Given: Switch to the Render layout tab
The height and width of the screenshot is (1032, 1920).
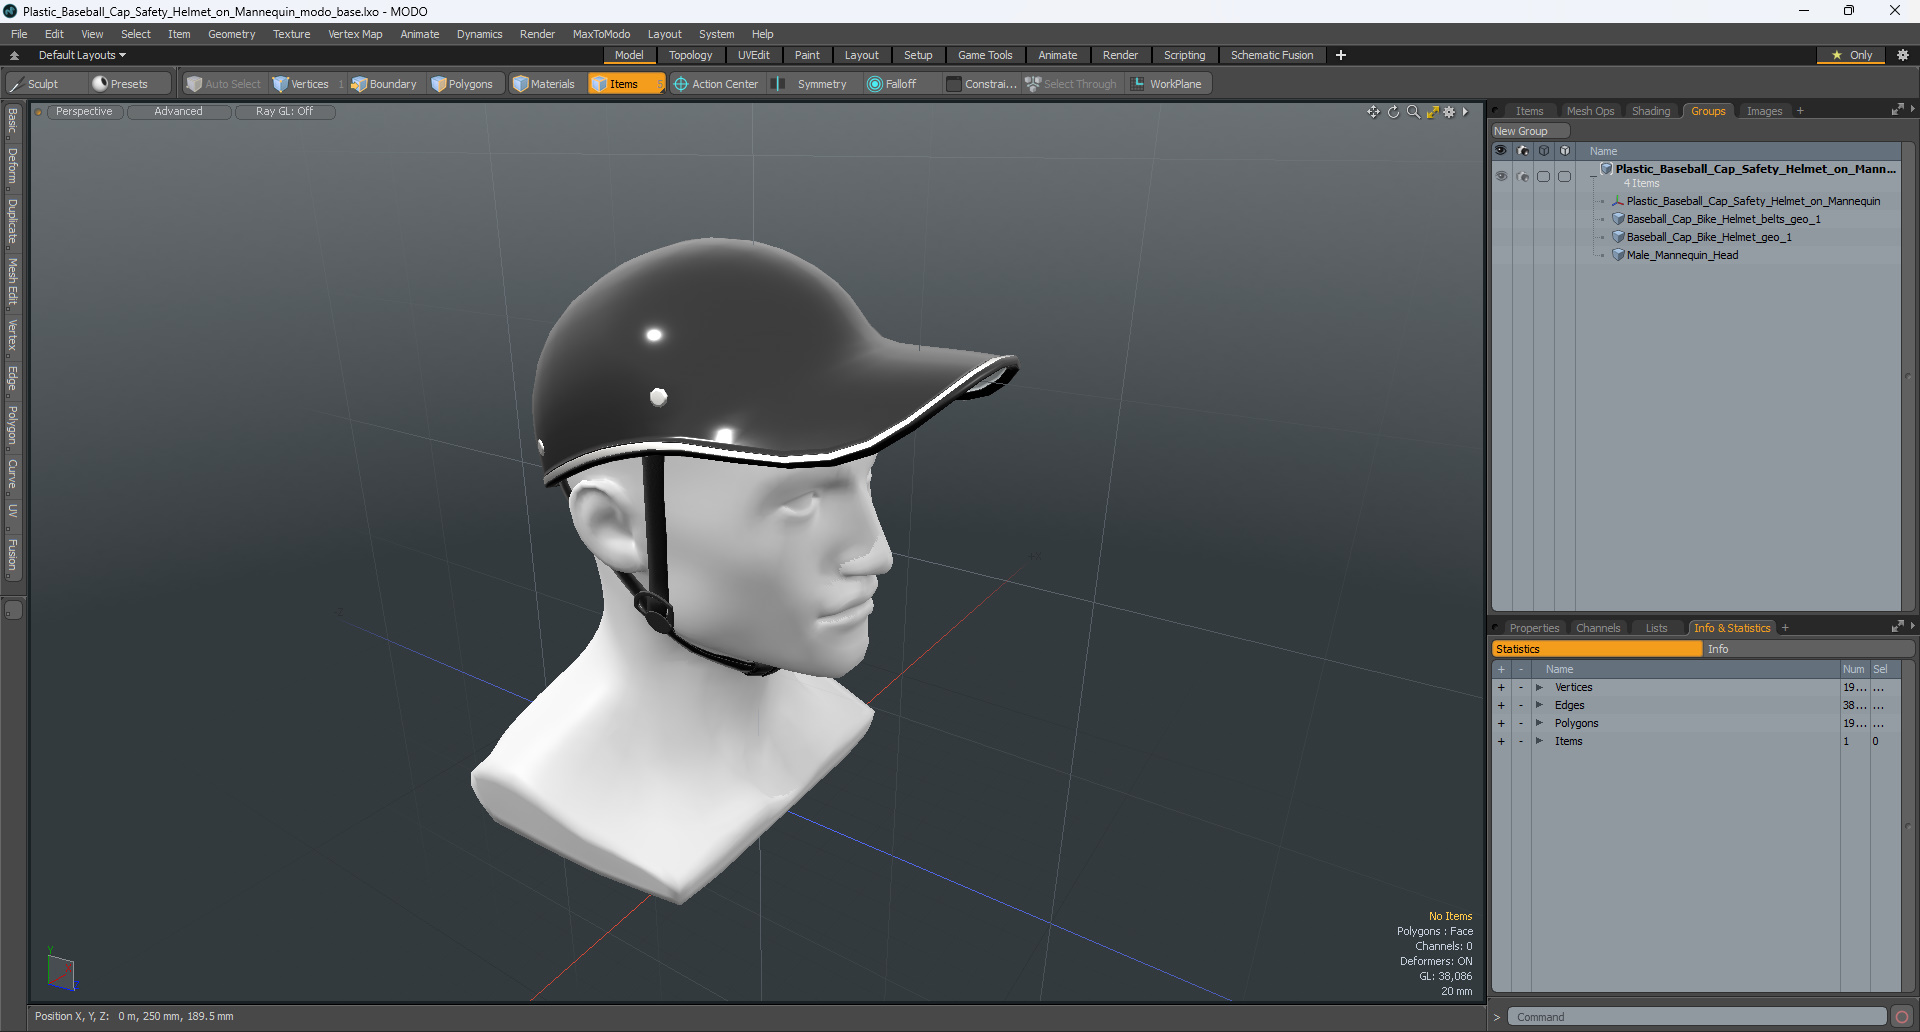Looking at the screenshot, I should coord(1120,55).
